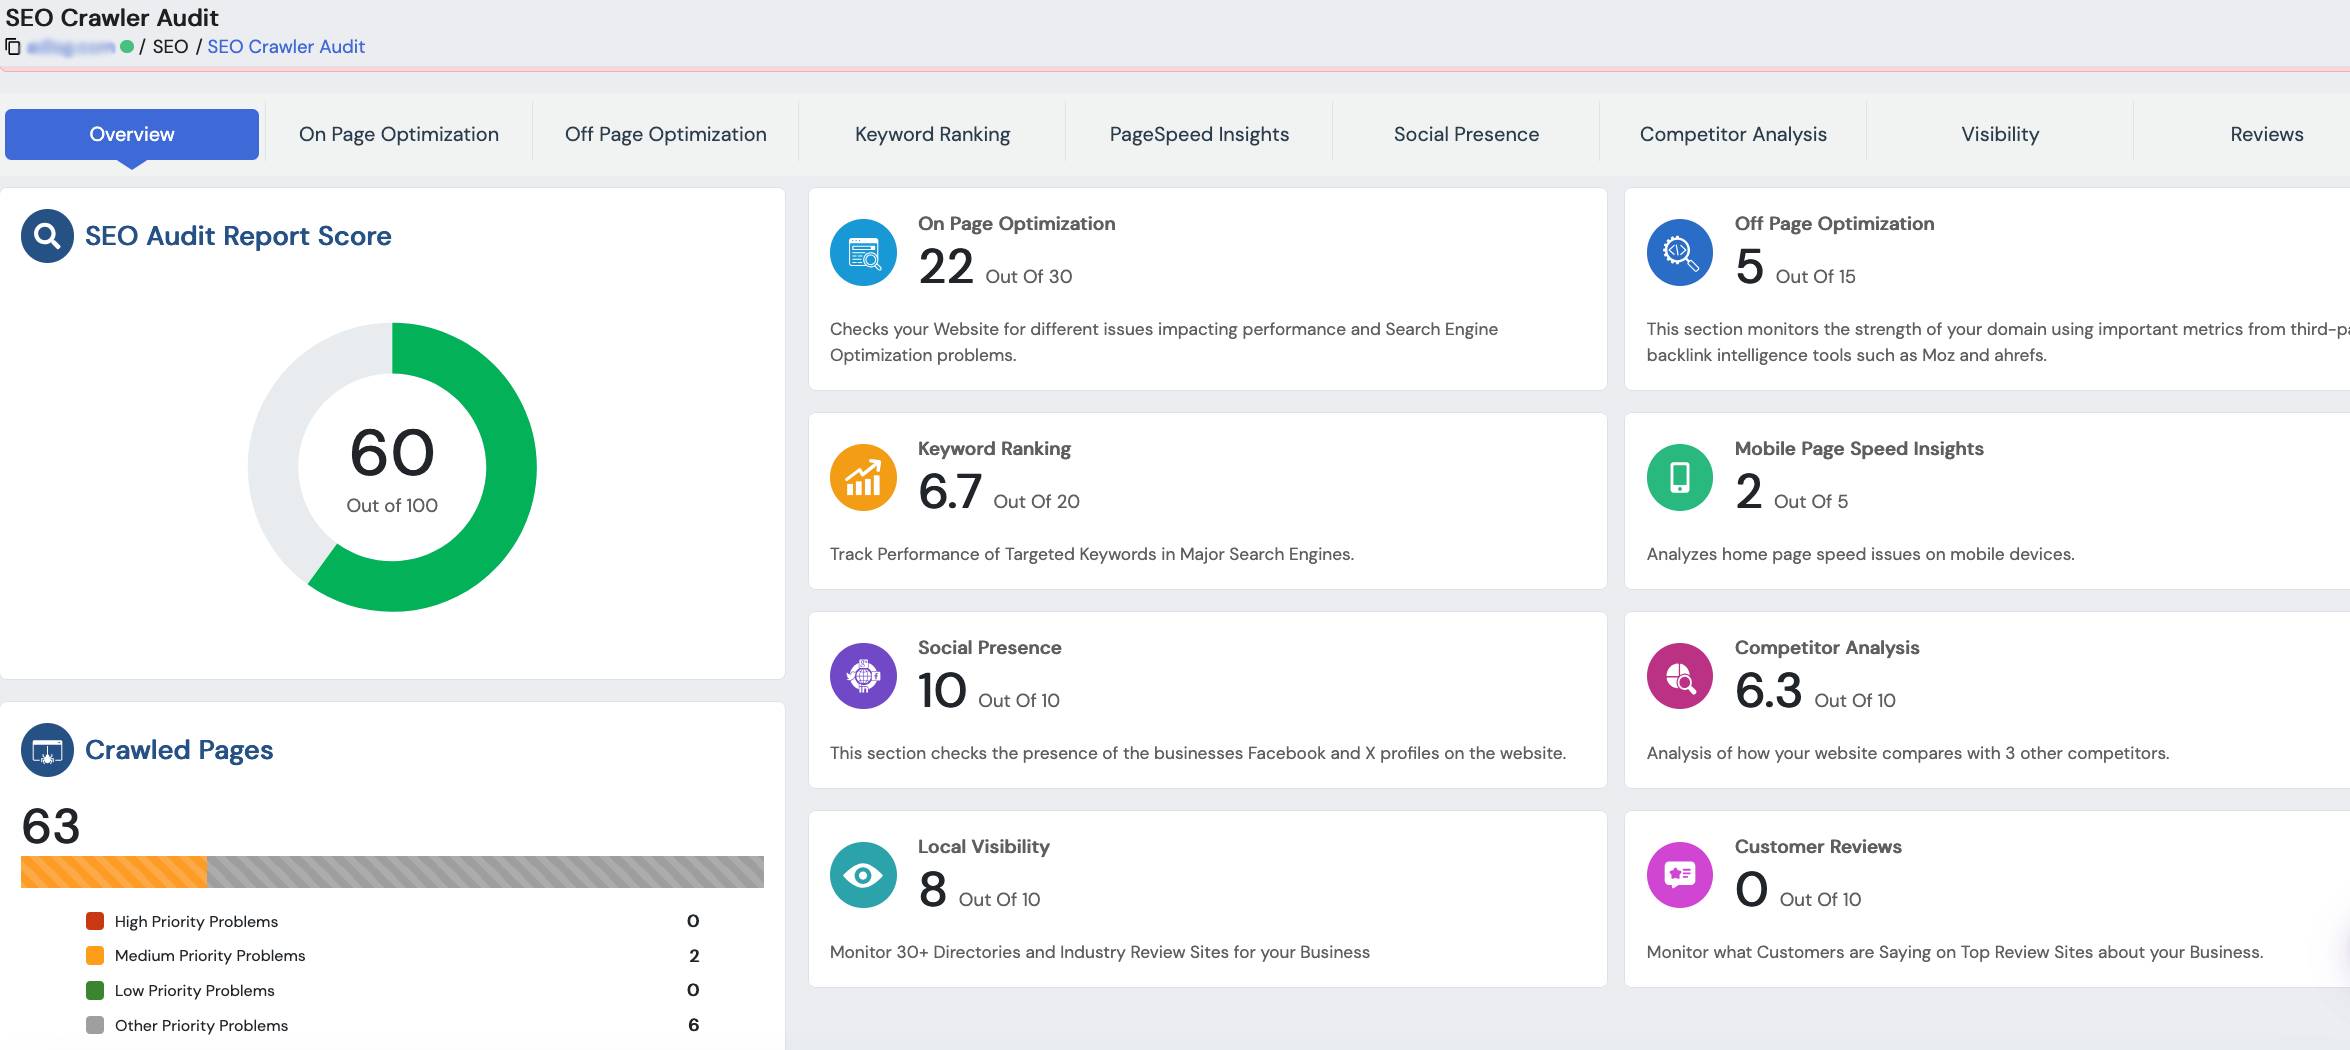
Task: Go to the Social Presence tab
Action: click(x=1466, y=134)
